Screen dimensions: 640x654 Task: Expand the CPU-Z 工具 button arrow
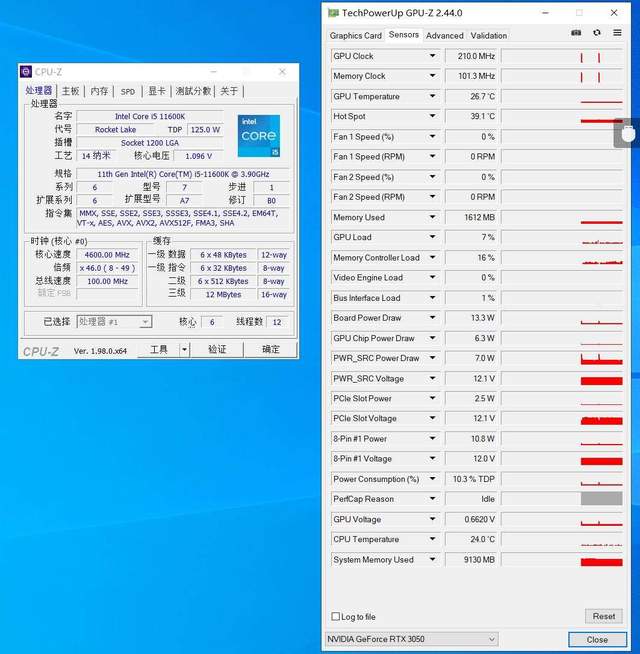tap(184, 350)
